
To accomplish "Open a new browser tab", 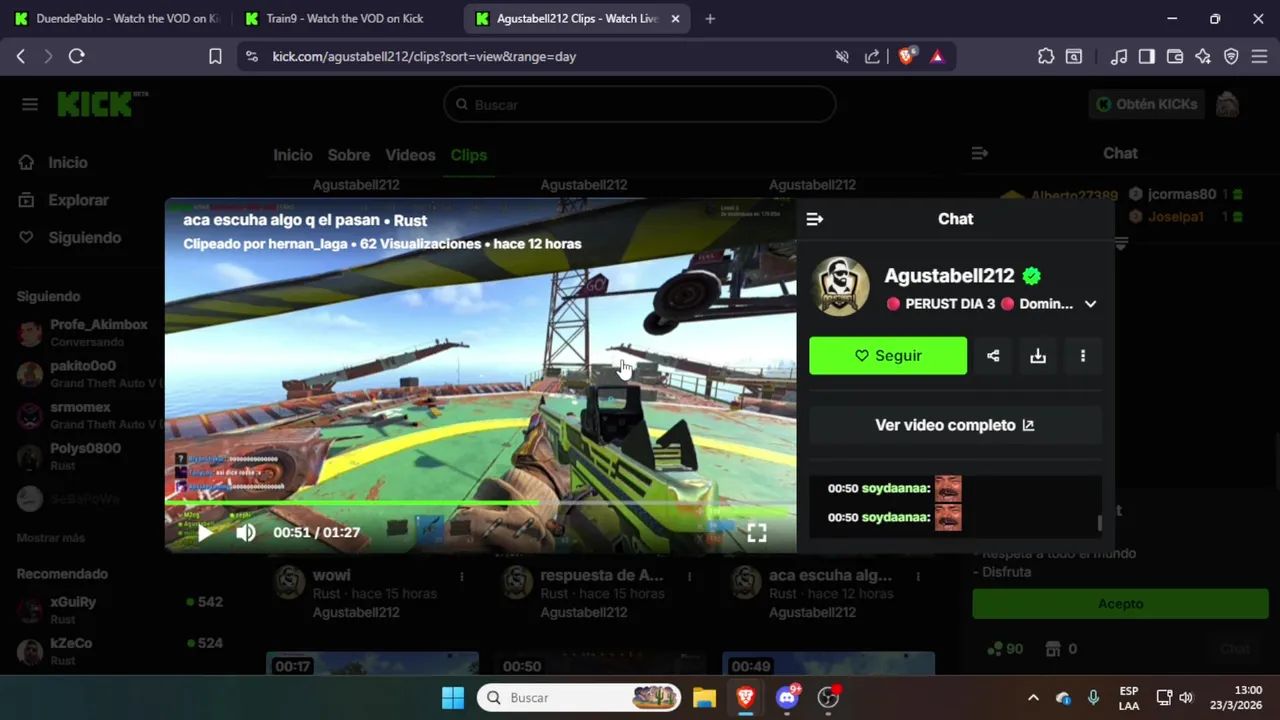I will click(x=710, y=18).
